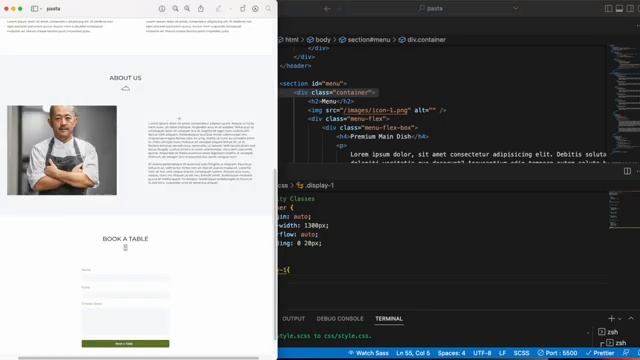Screen dimensions: 640x360
Task: Click the search icon in pasta toolbar
Action: (269, 9)
